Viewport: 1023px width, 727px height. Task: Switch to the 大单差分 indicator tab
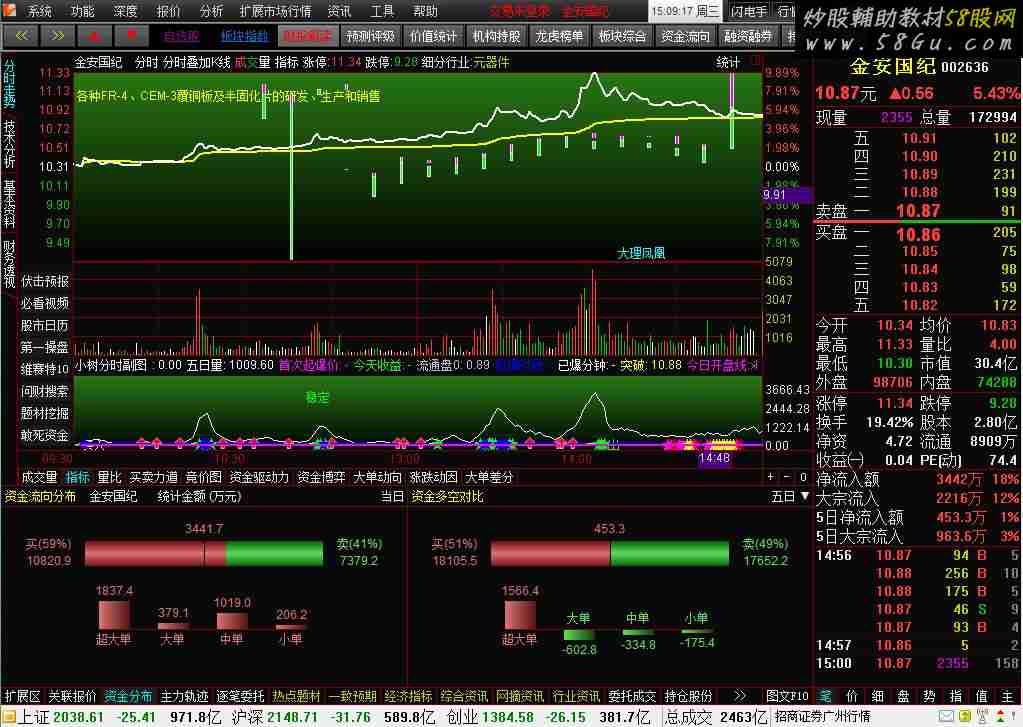tap(489, 478)
